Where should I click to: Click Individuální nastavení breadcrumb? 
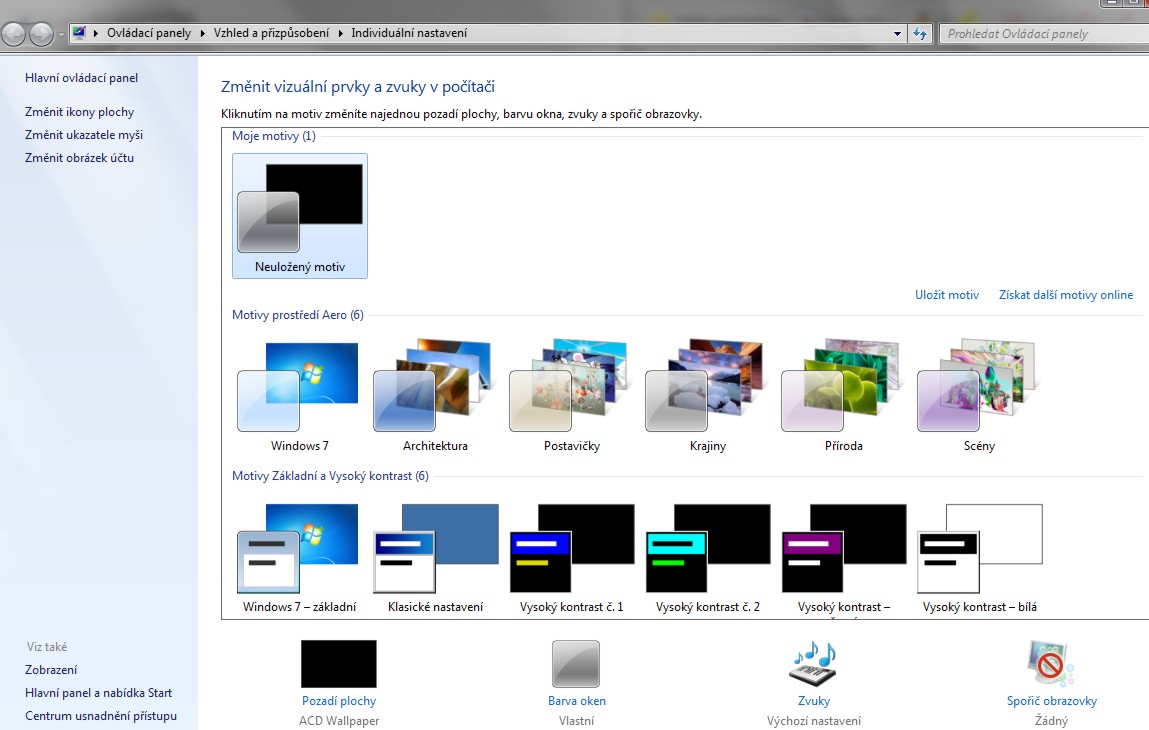point(409,33)
